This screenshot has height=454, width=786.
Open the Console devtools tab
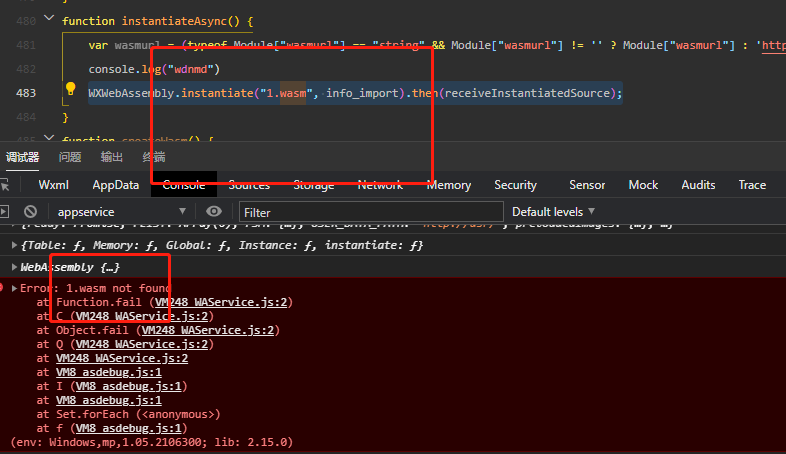pyautogui.click(x=184, y=185)
